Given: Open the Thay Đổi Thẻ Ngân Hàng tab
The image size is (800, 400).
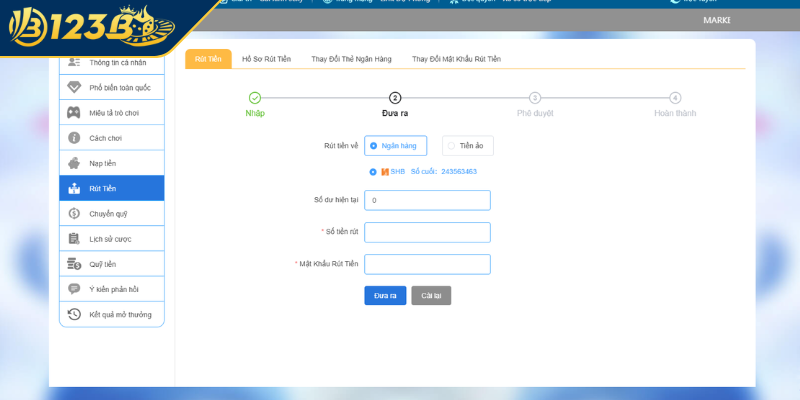Looking at the screenshot, I should 351,59.
